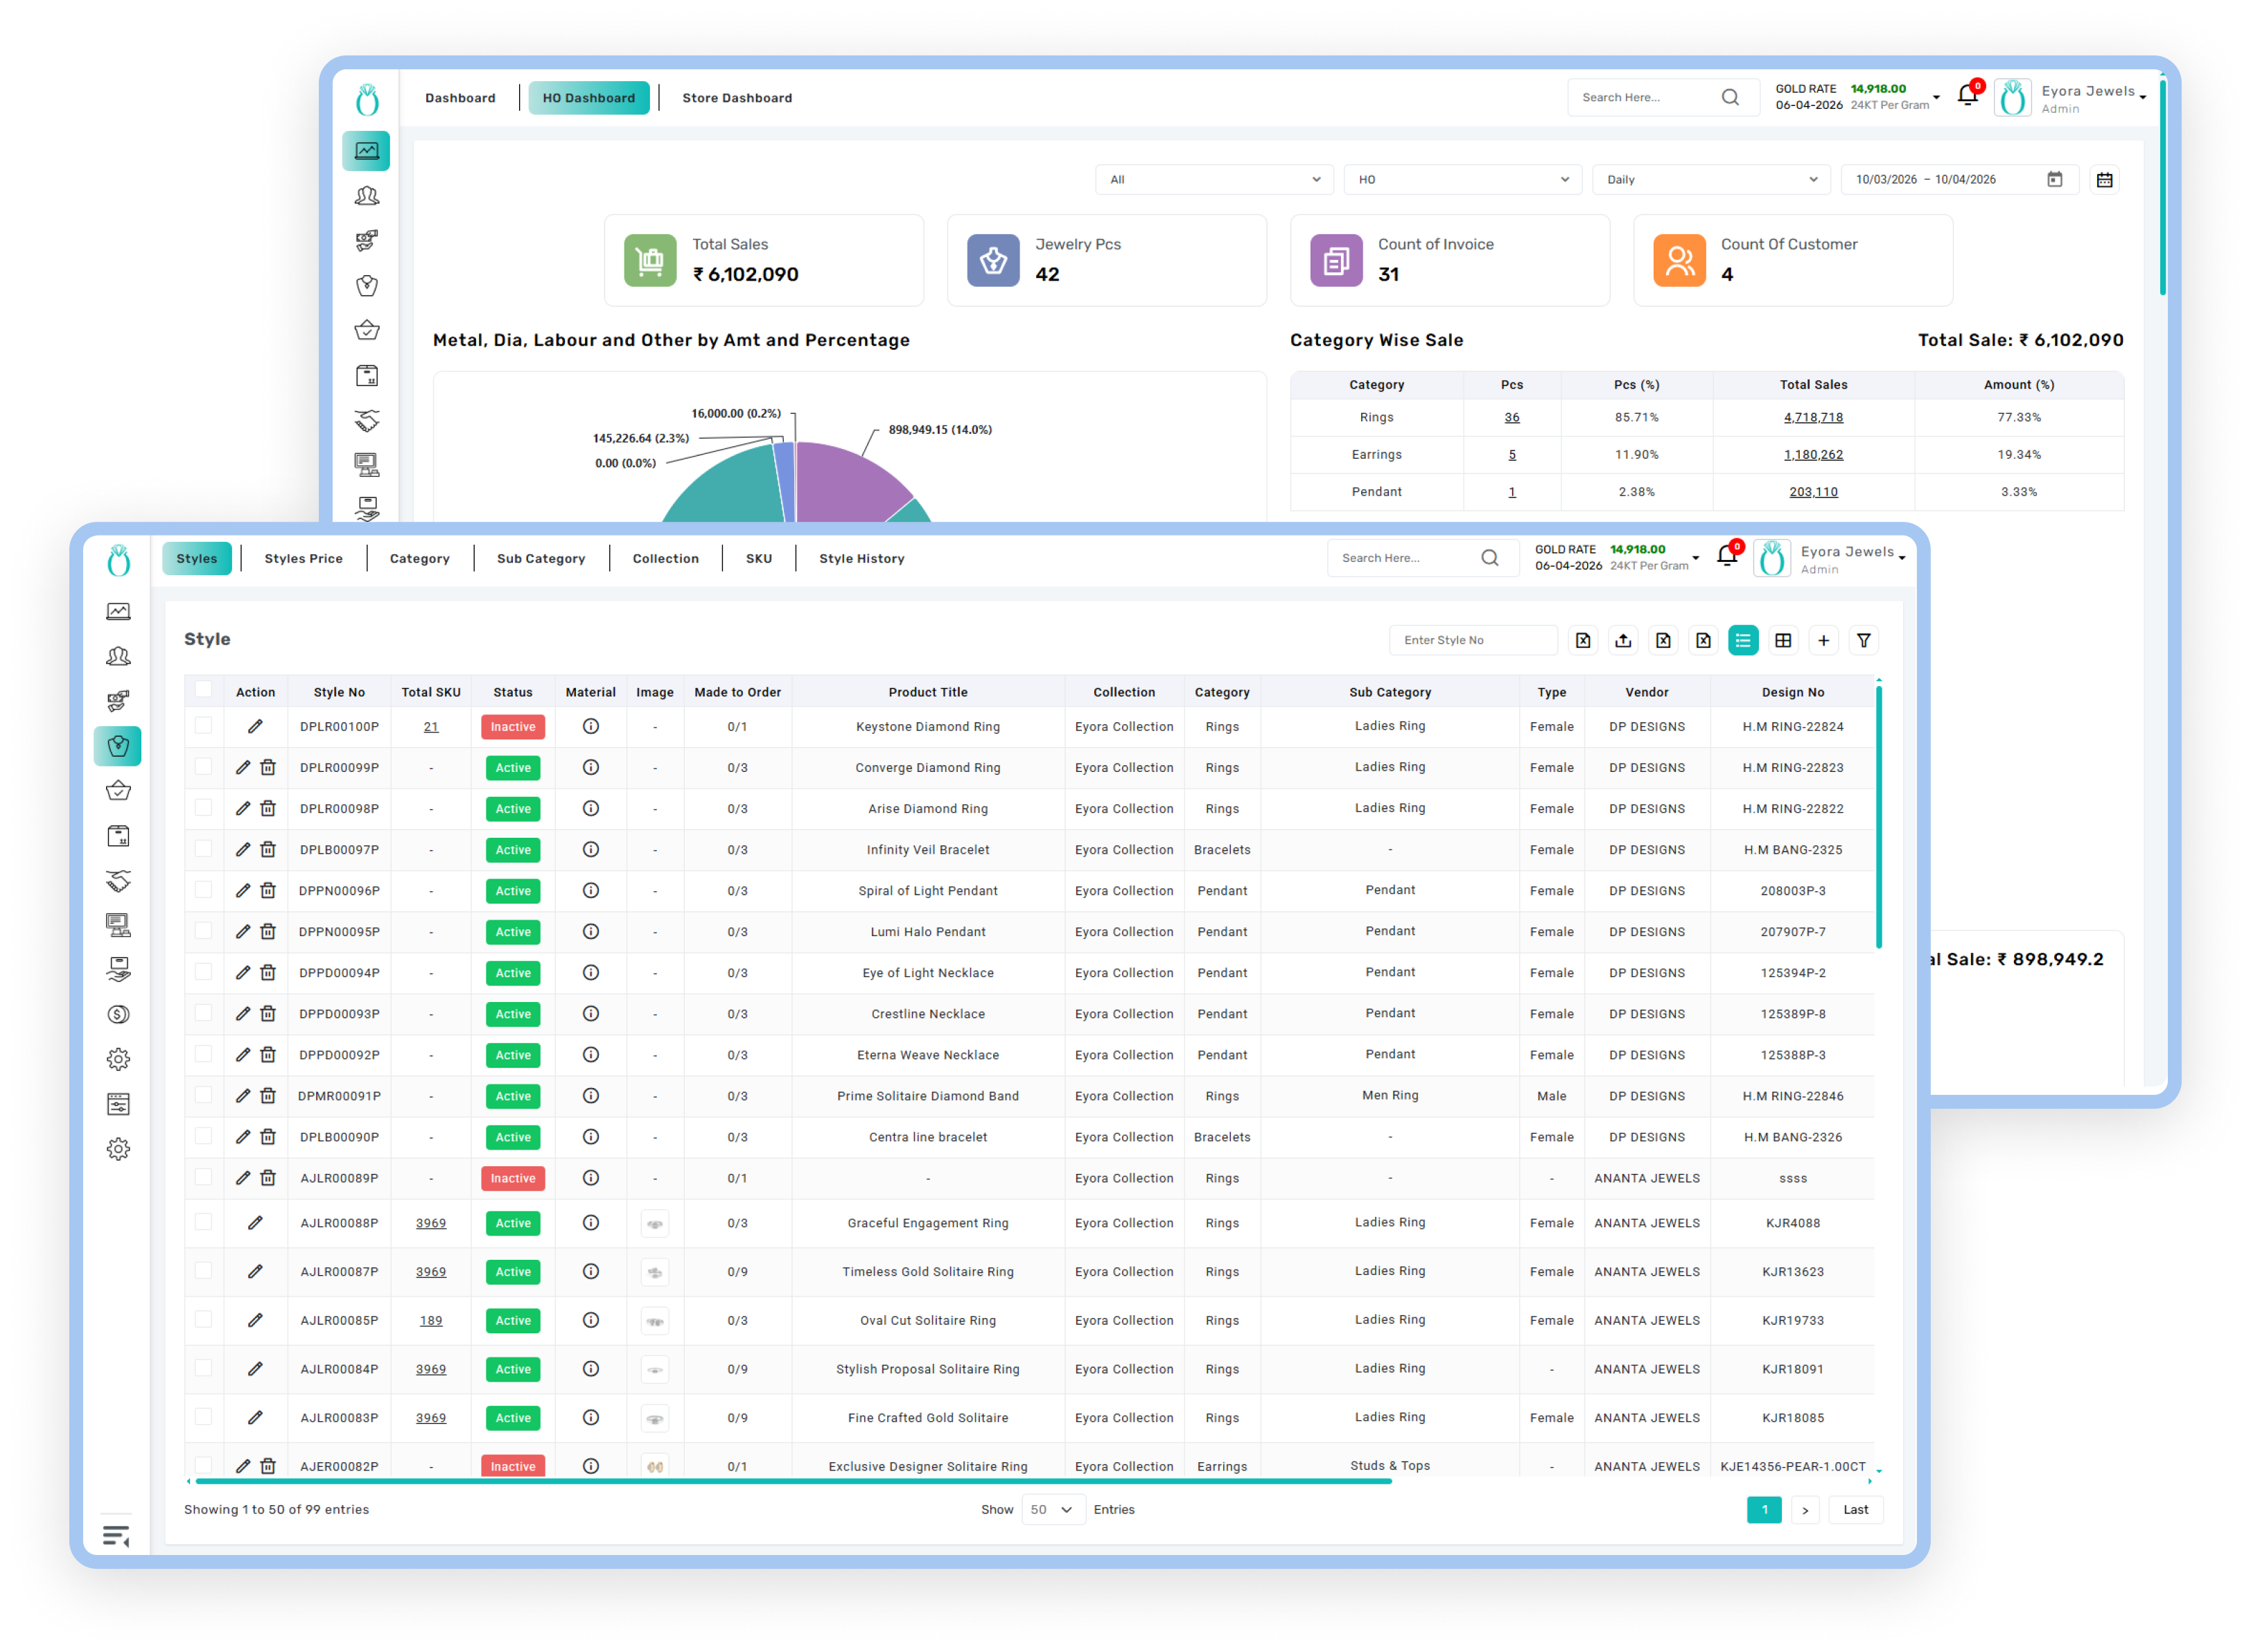This screenshot has width=2251, height=1652.
Task: Open material info icon for Keystone Diamond Ring
Action: tap(591, 726)
